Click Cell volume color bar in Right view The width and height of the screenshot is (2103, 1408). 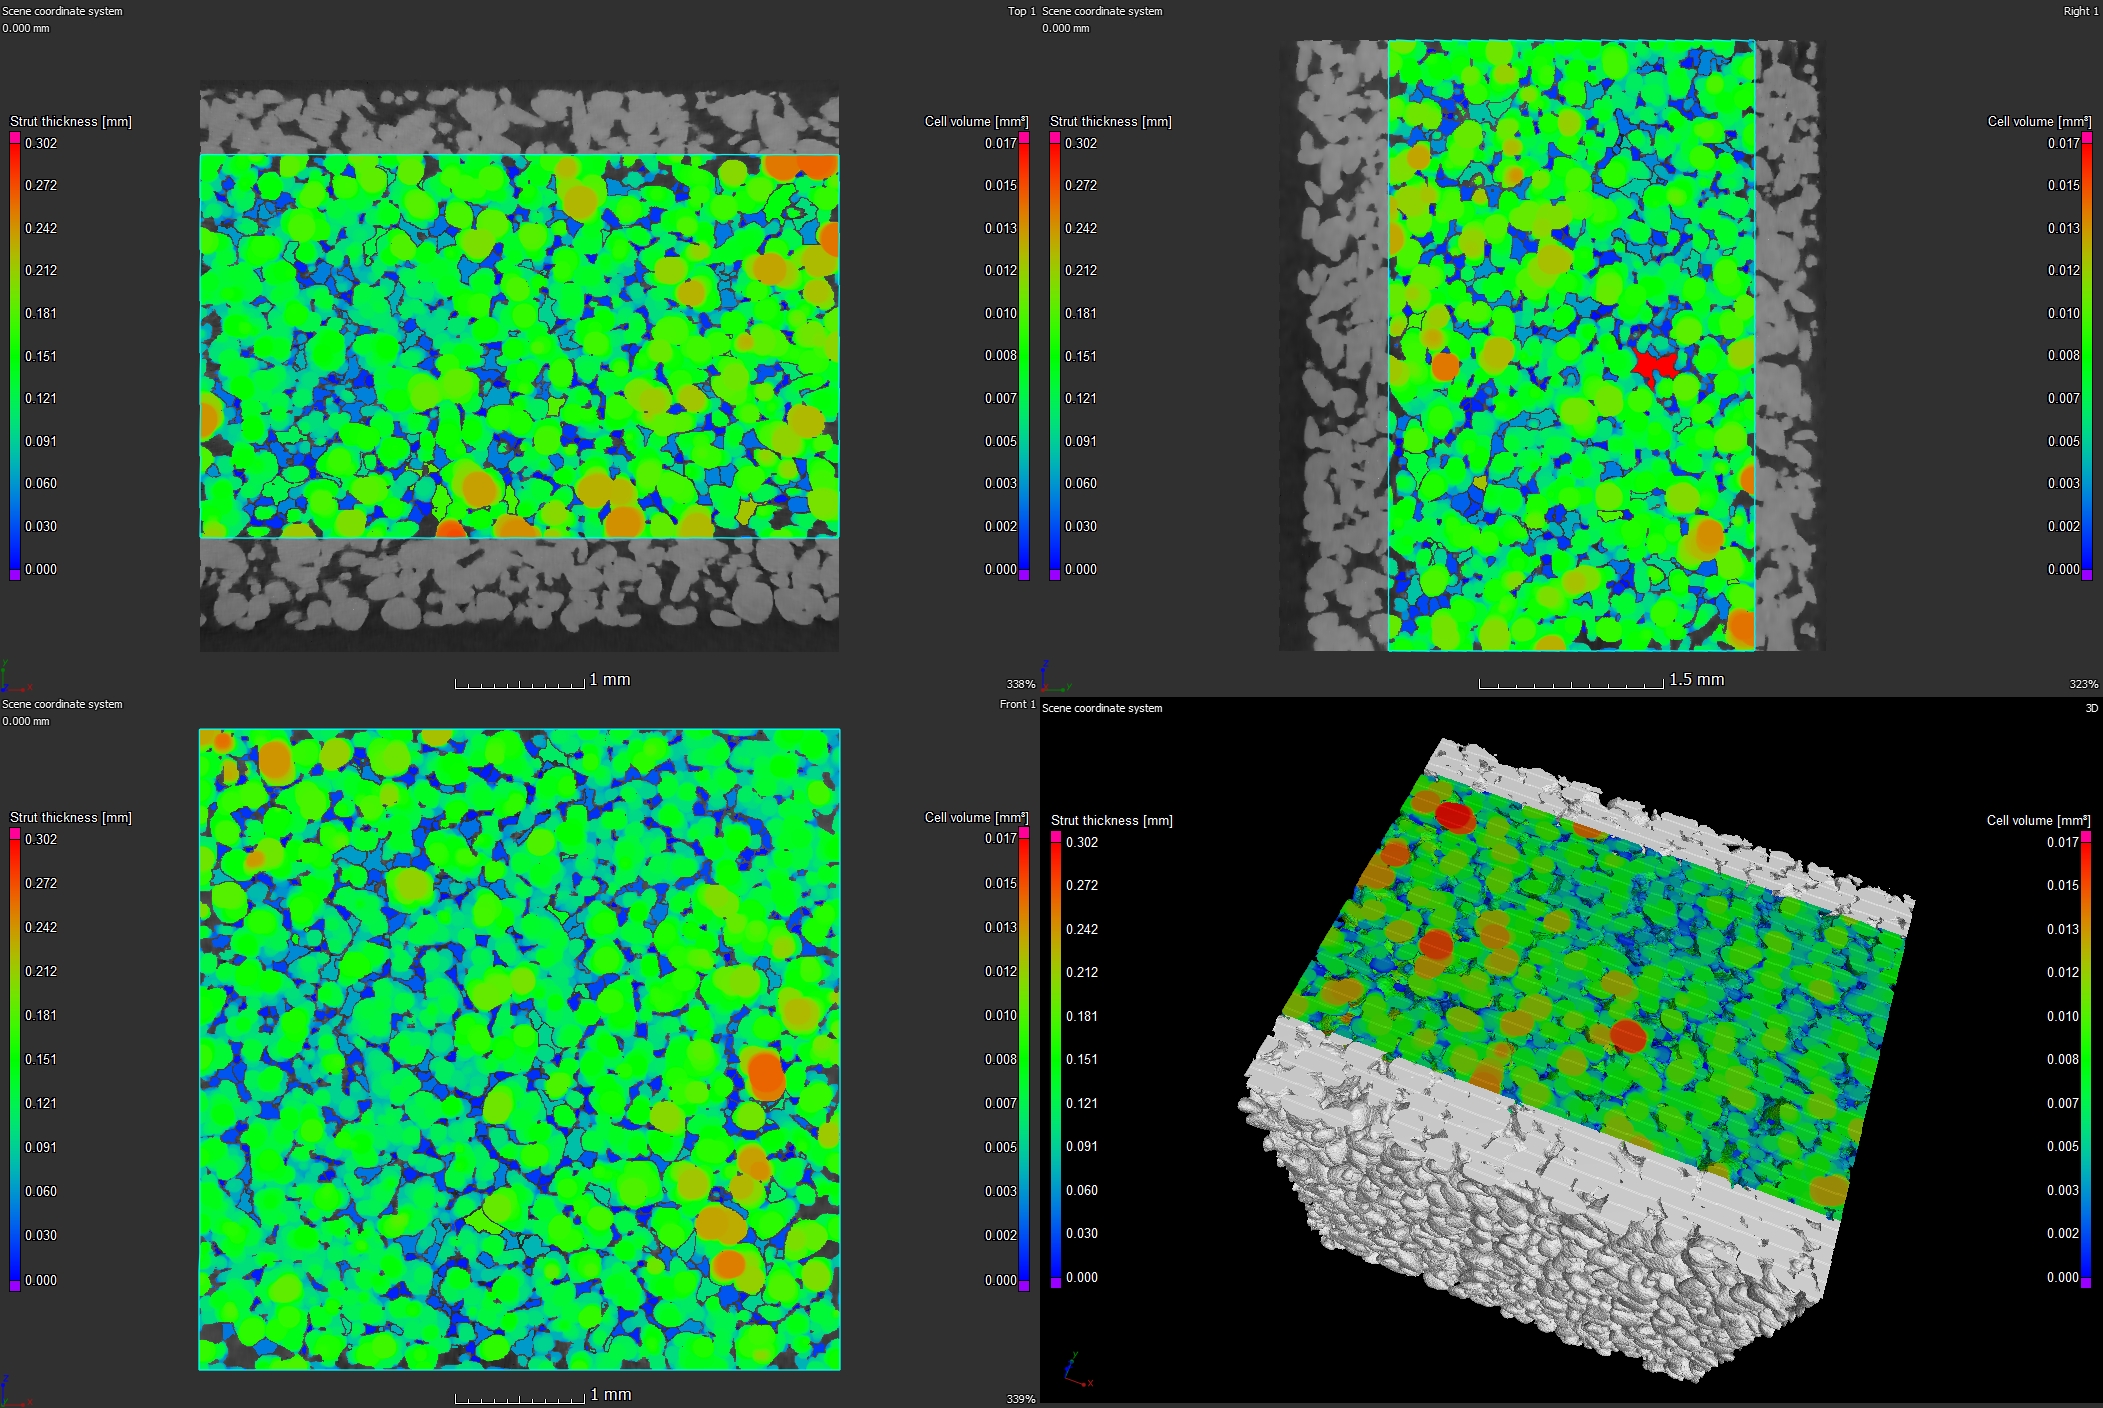click(2086, 355)
